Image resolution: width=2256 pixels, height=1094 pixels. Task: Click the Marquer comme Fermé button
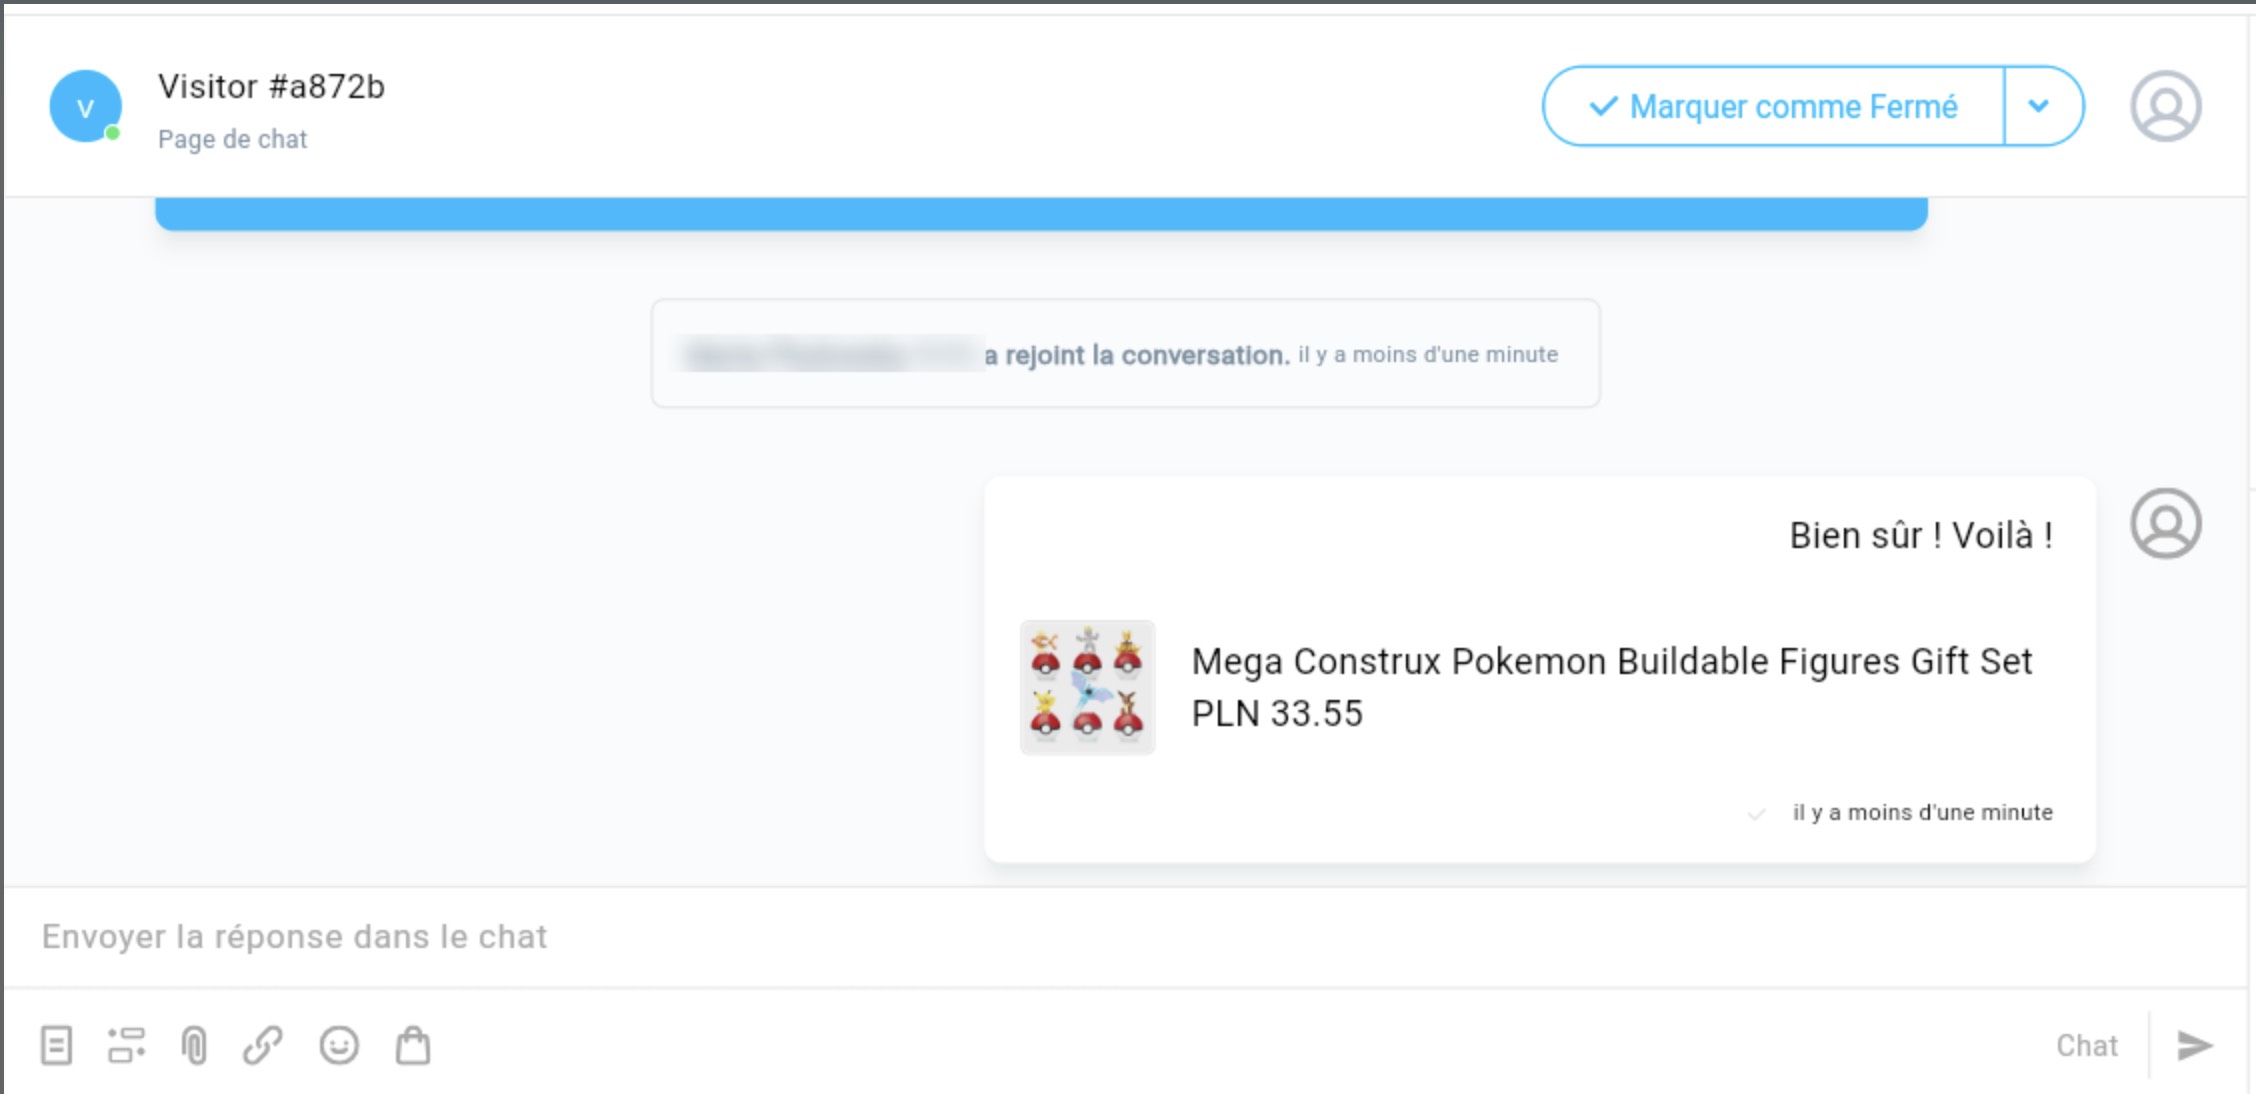(x=1774, y=106)
